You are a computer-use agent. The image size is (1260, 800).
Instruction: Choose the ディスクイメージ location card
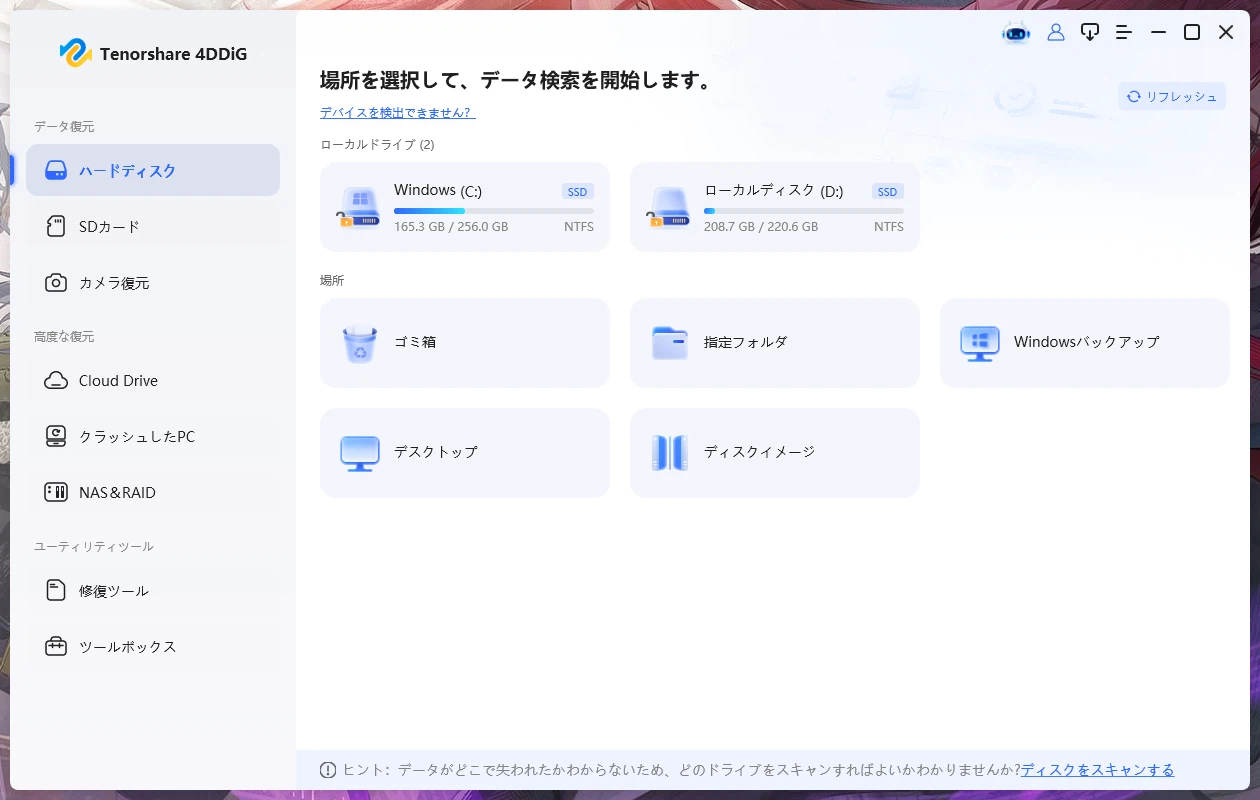[775, 453]
